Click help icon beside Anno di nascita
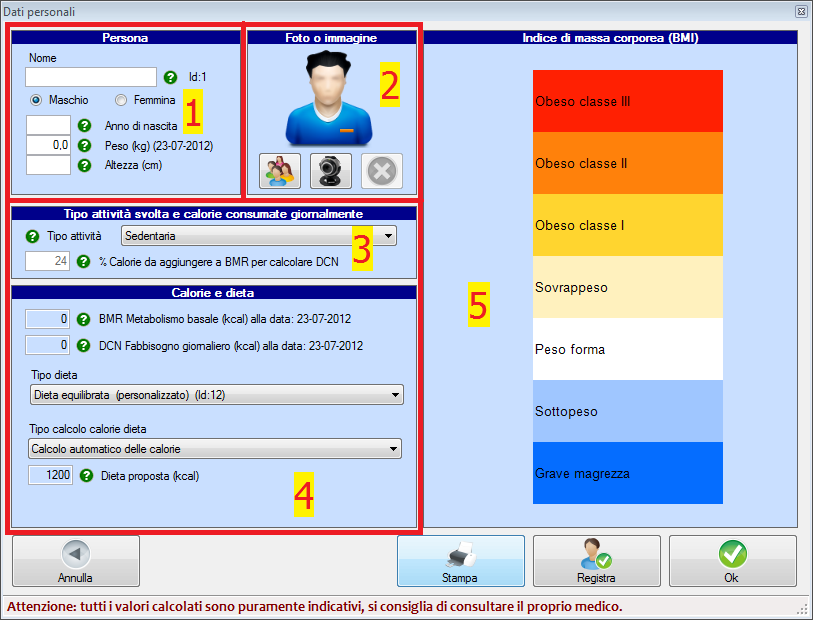 click(85, 126)
